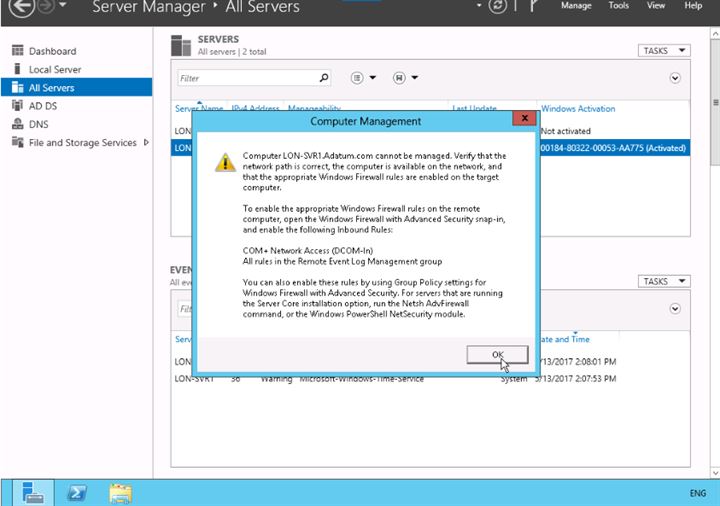Click the Servers saved queries icon
The width and height of the screenshot is (720, 506).
(399, 78)
